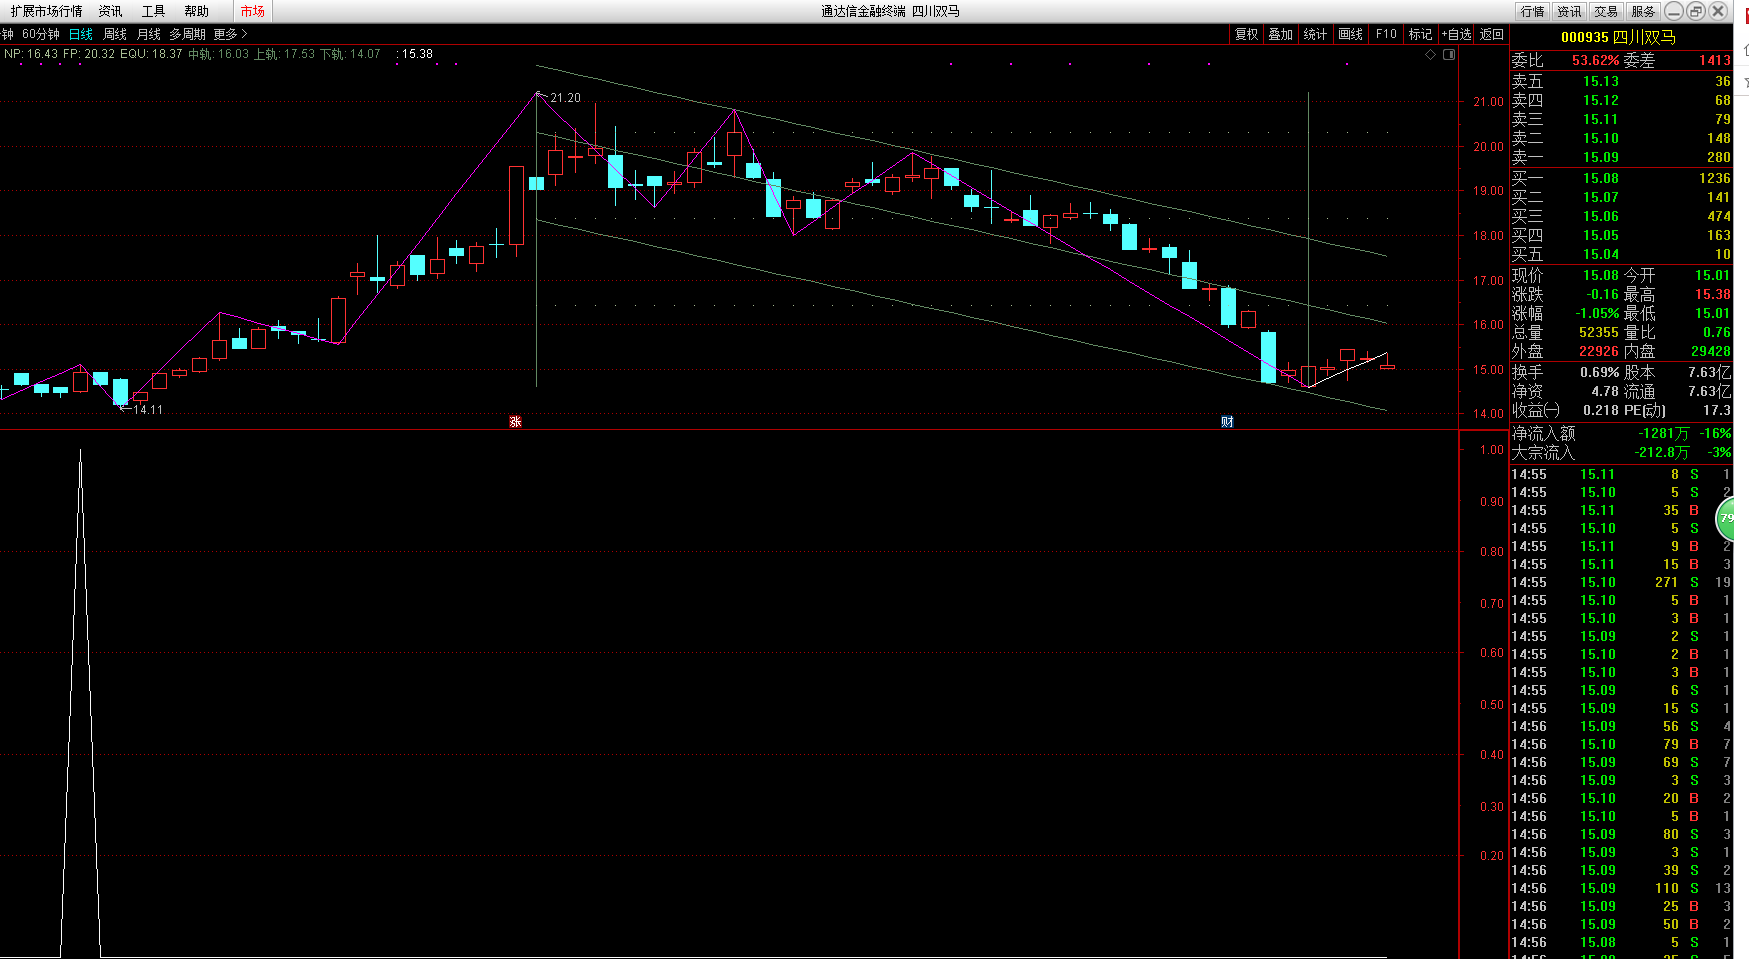
Task: Click the 叠加 overlay button
Action: coord(1280,34)
